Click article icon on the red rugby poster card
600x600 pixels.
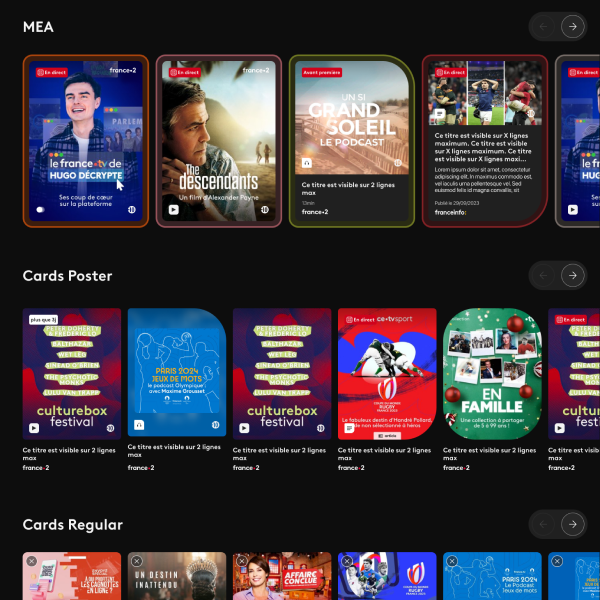349,428
